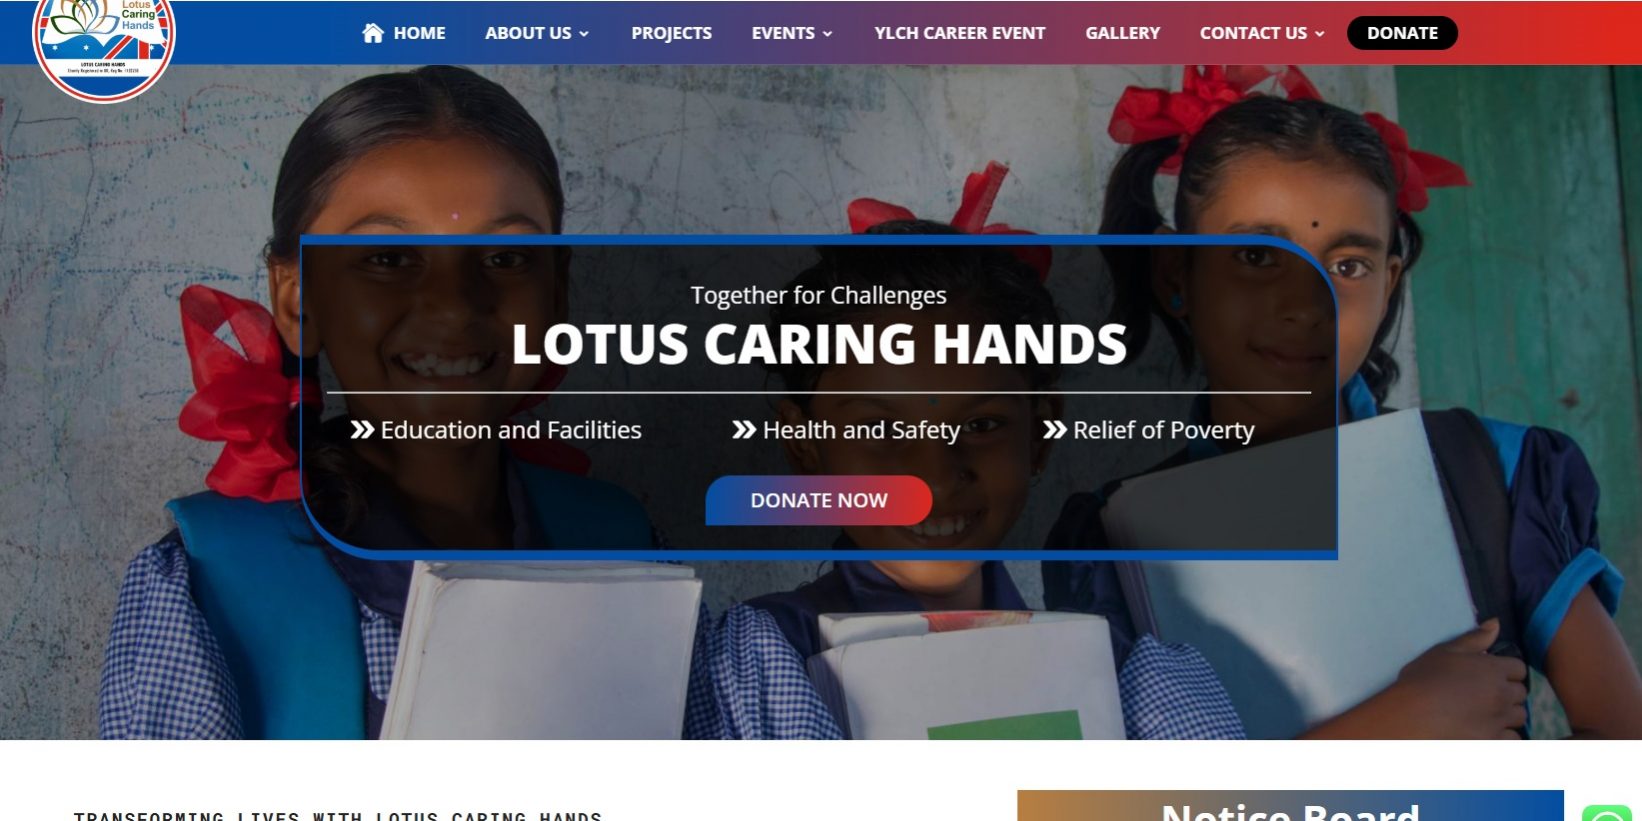Click the arrows icon before Health and Safety
1642x821 pixels.
coord(744,430)
